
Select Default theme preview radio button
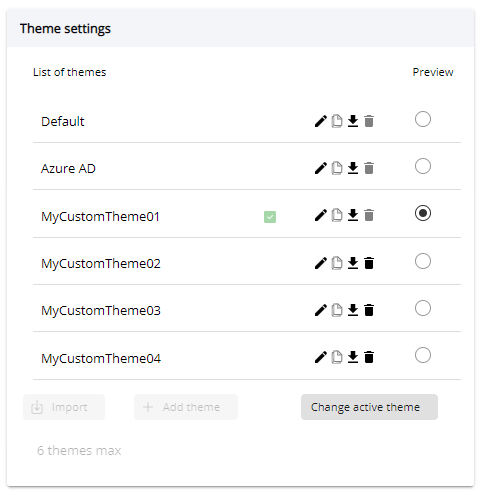tap(423, 119)
